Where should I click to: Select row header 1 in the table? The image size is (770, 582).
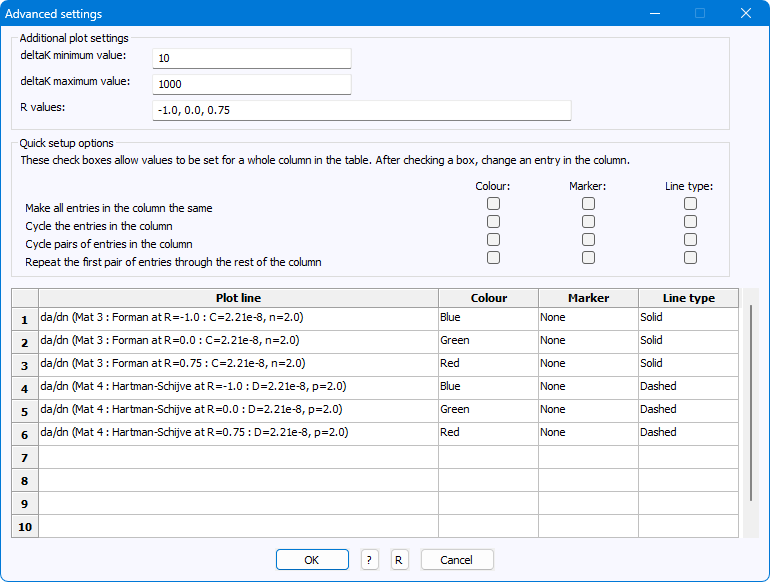coord(25,319)
